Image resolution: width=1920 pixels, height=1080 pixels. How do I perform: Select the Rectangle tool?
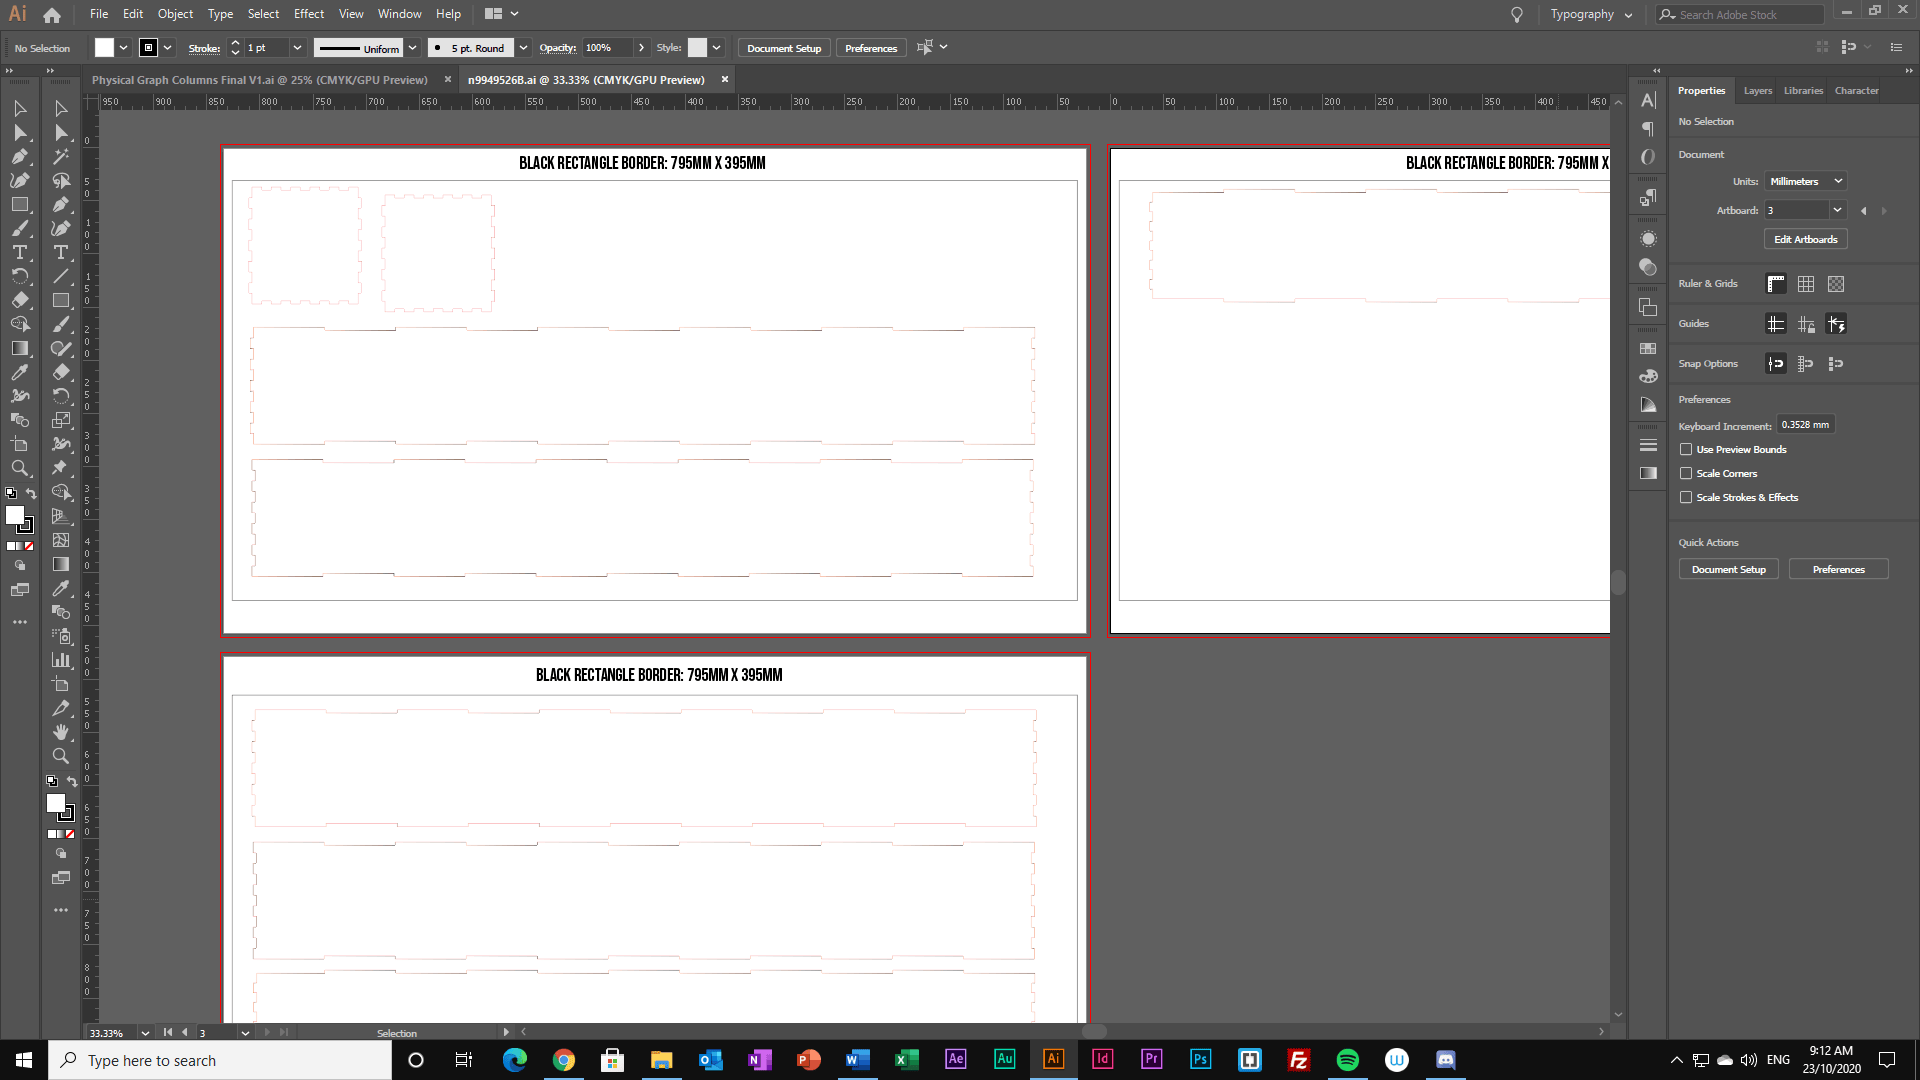20,205
